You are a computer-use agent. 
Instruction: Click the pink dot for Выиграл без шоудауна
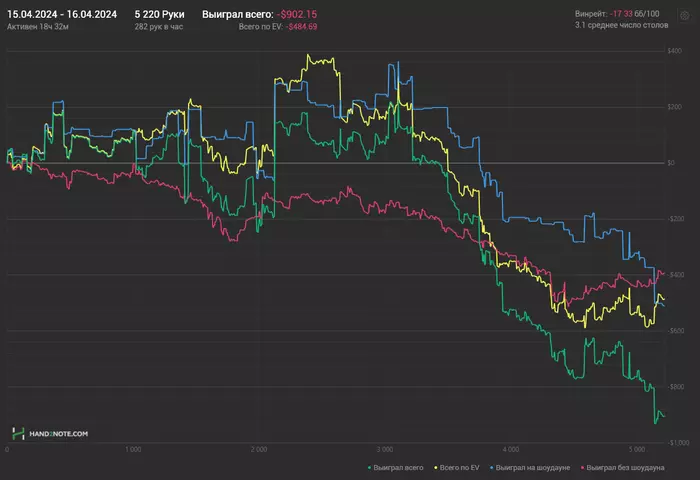(582, 467)
